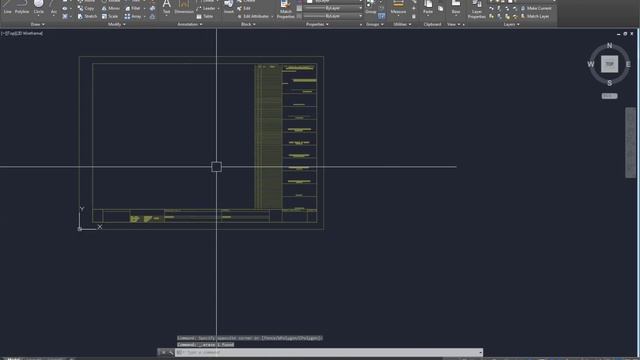Click the block Edit tool
The width and height of the screenshot is (640, 360).
244,8
